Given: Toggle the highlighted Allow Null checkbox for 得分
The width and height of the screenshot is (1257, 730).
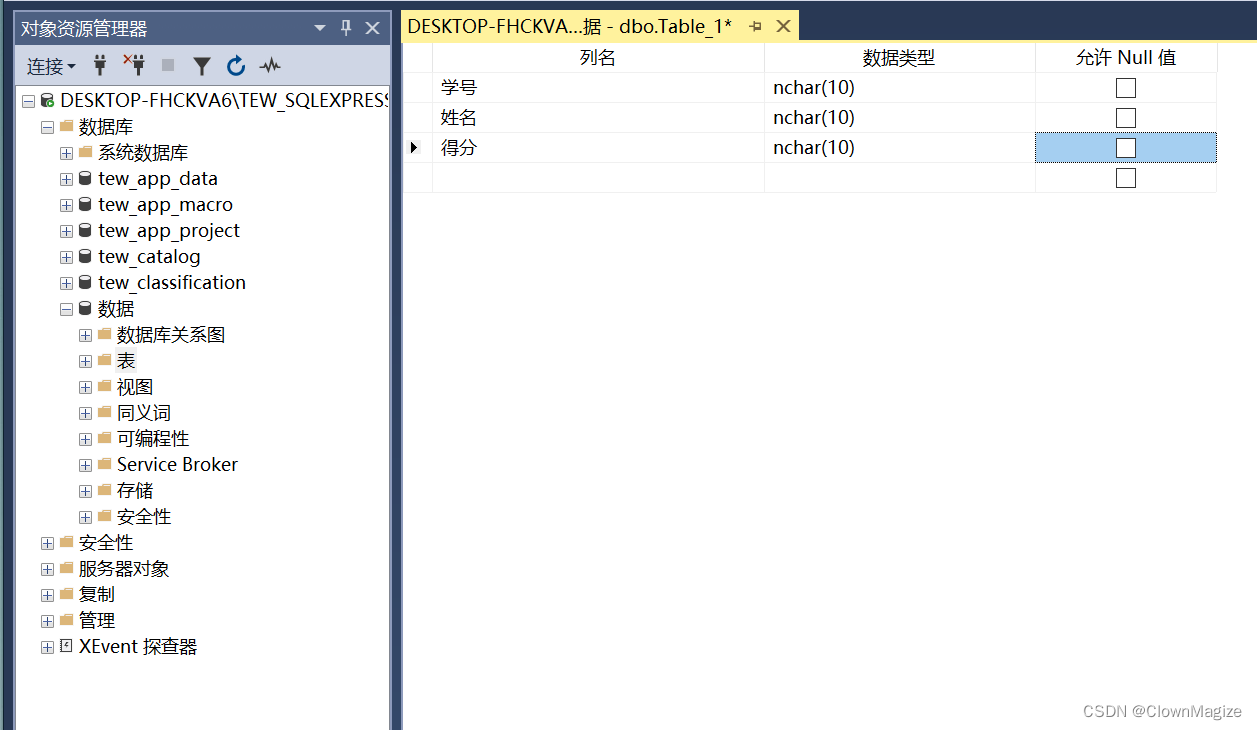Looking at the screenshot, I should (1125, 147).
